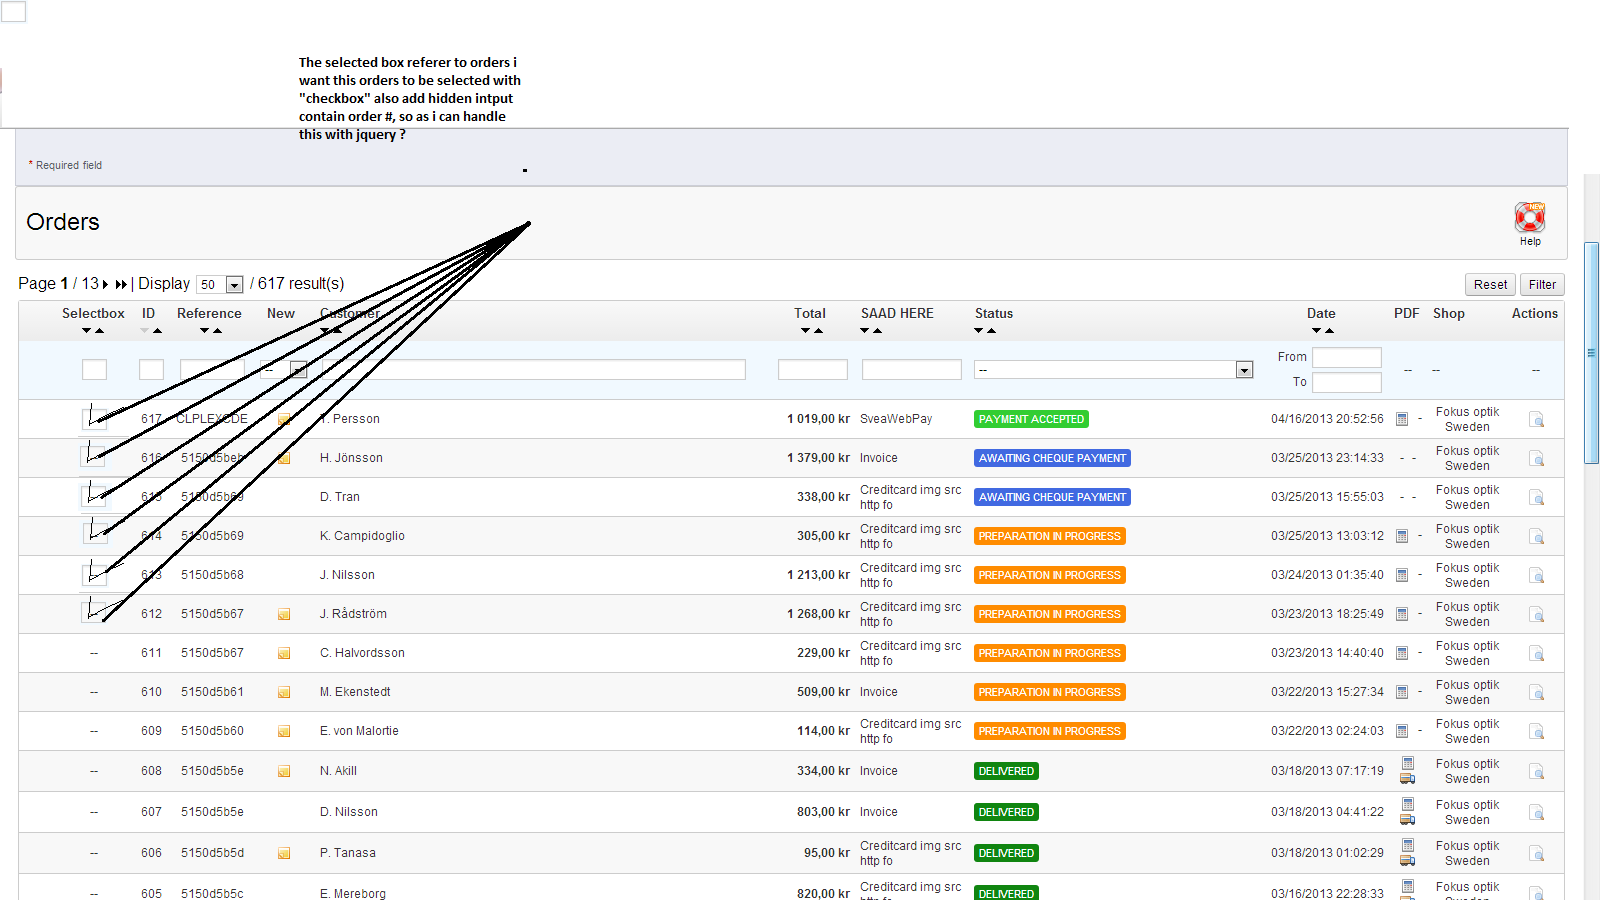Click the ID filter input box

[x=151, y=370]
